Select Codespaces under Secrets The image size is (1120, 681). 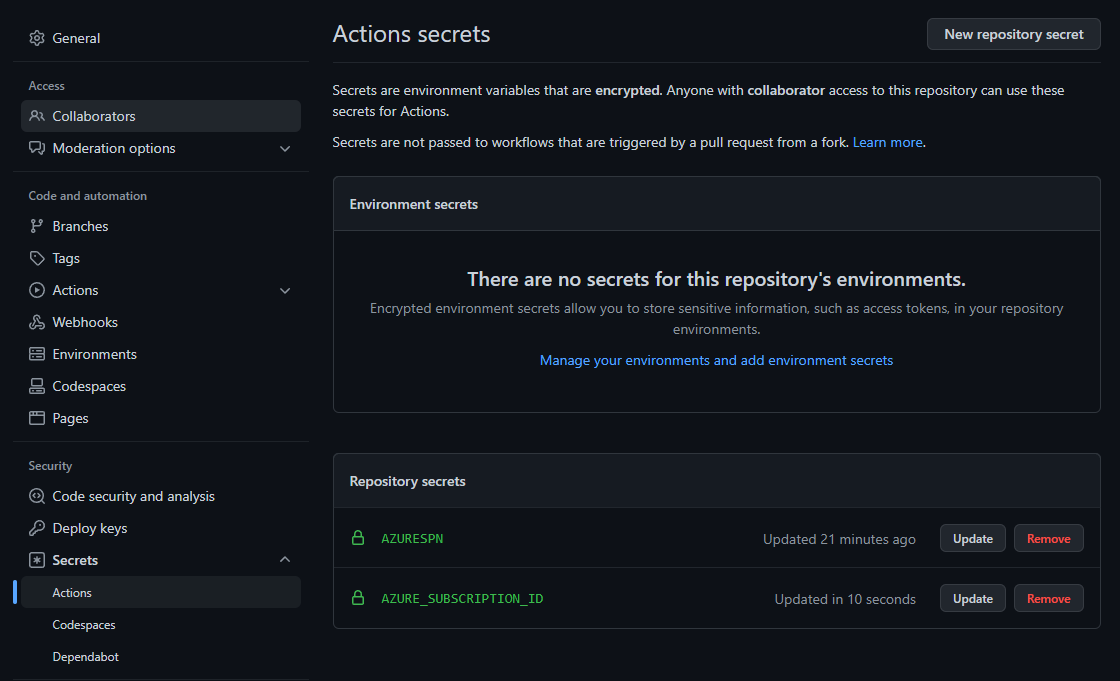pos(84,625)
